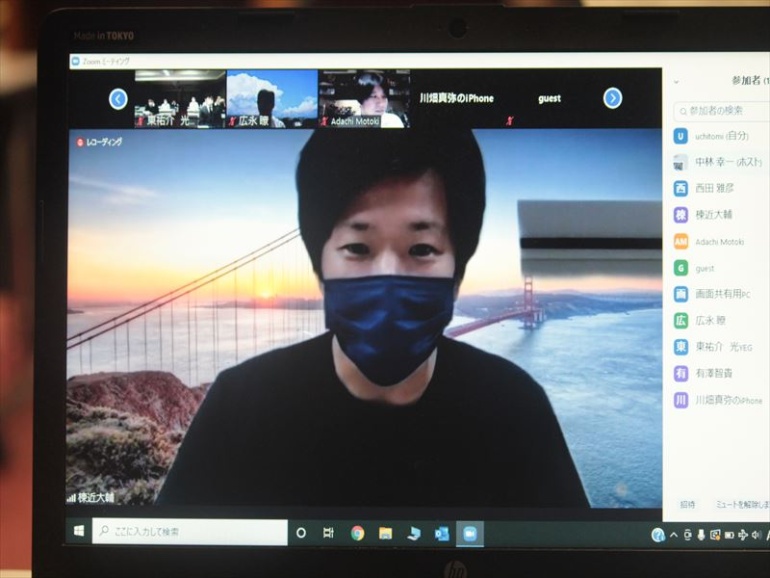
Task: Open the Windows Start menu
Action: 77,531
